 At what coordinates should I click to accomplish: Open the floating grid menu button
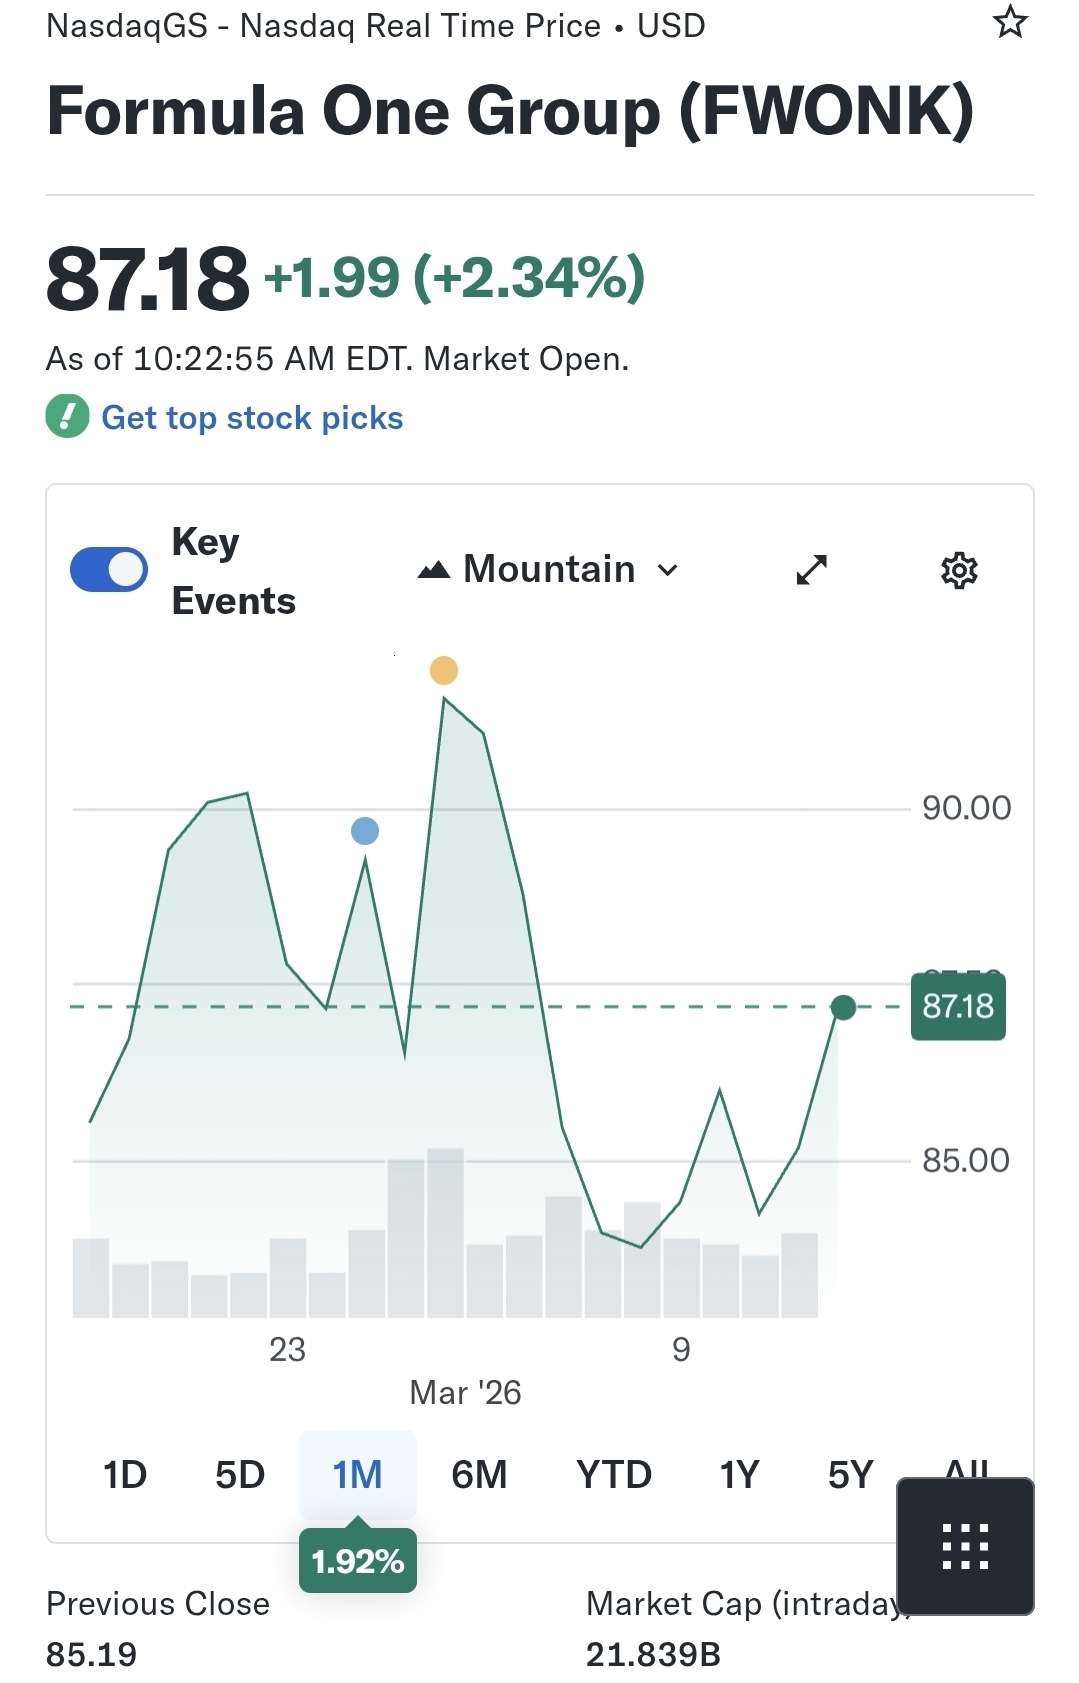coord(965,1546)
